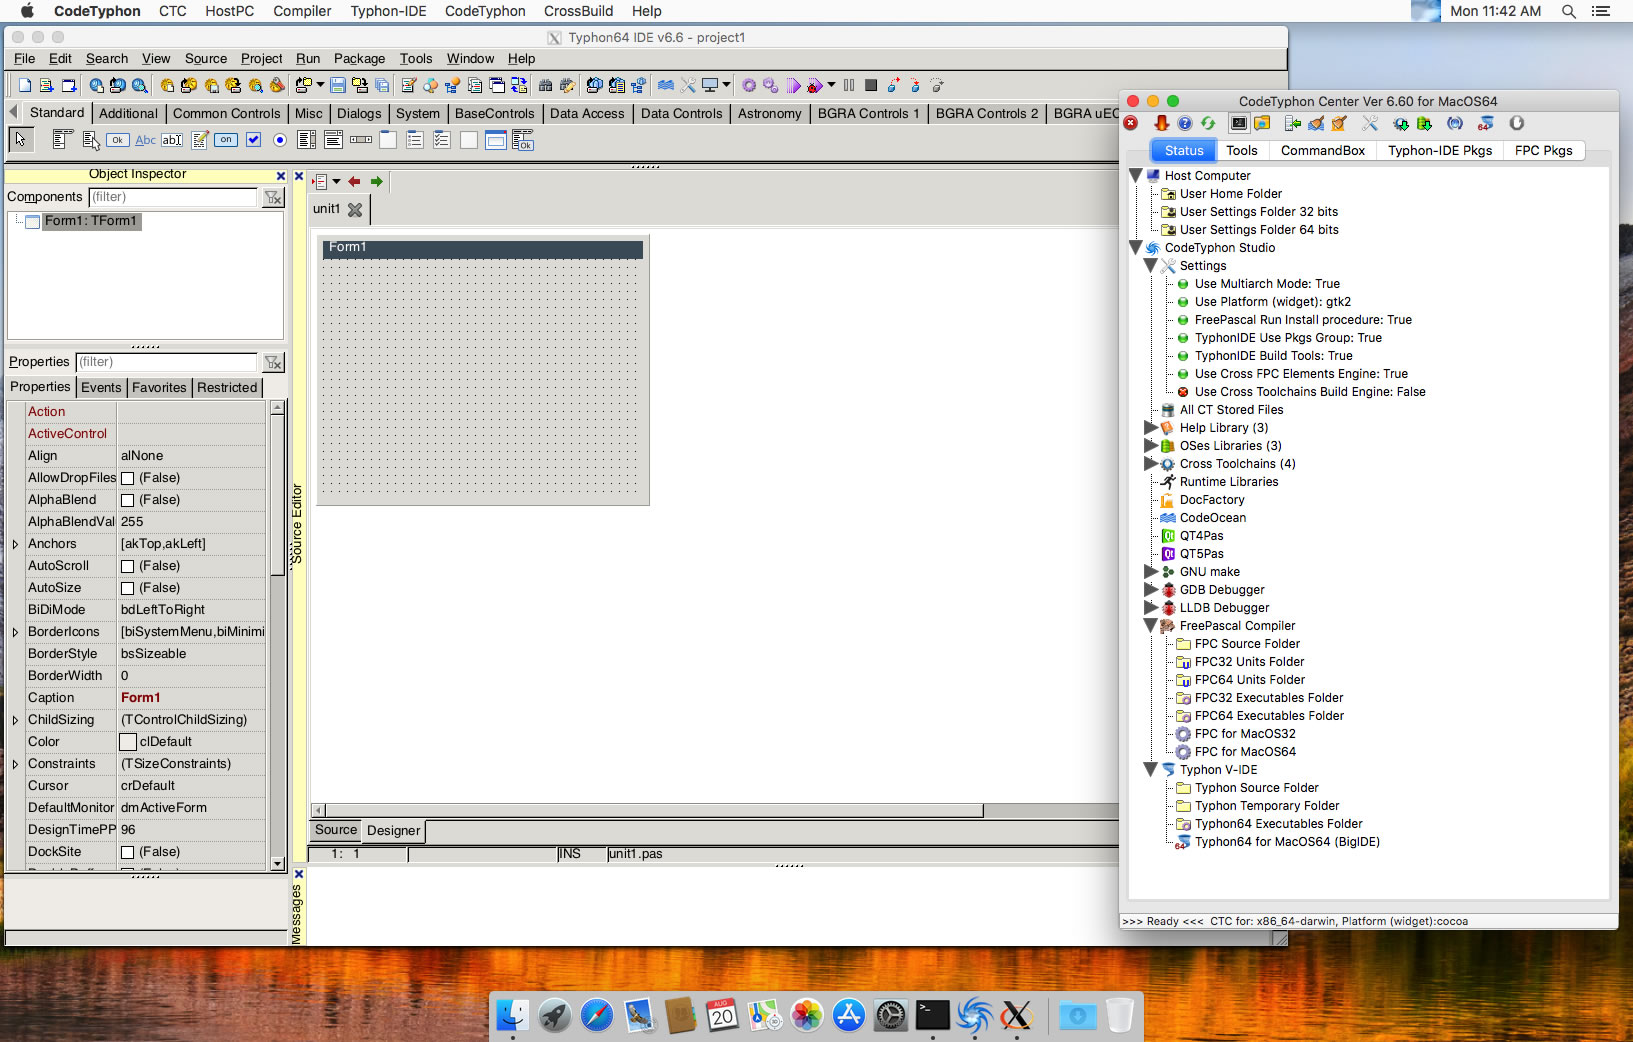This screenshot has height=1042, width=1633.
Task: Select the TRadioButton palette component
Action: [280, 140]
